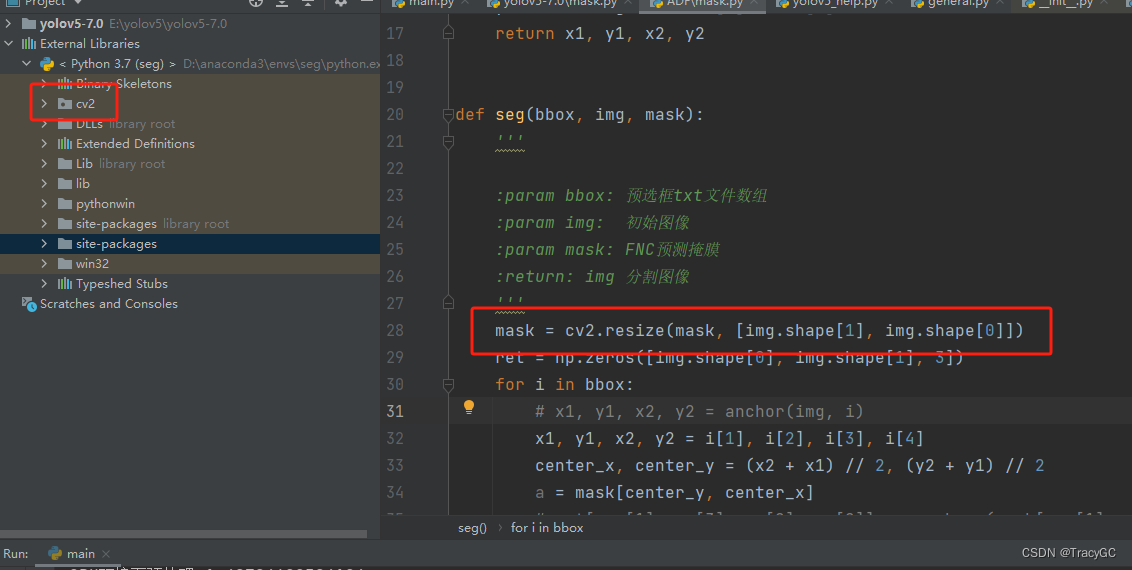This screenshot has height=570, width=1132.
Task: Click the yolov5-7.0 project folder icon
Action: click(29, 24)
